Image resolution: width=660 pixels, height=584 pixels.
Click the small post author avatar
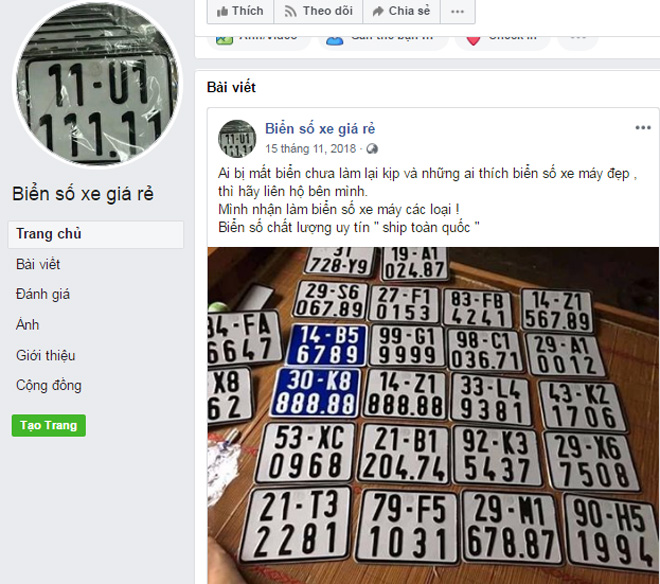[x=237, y=139]
